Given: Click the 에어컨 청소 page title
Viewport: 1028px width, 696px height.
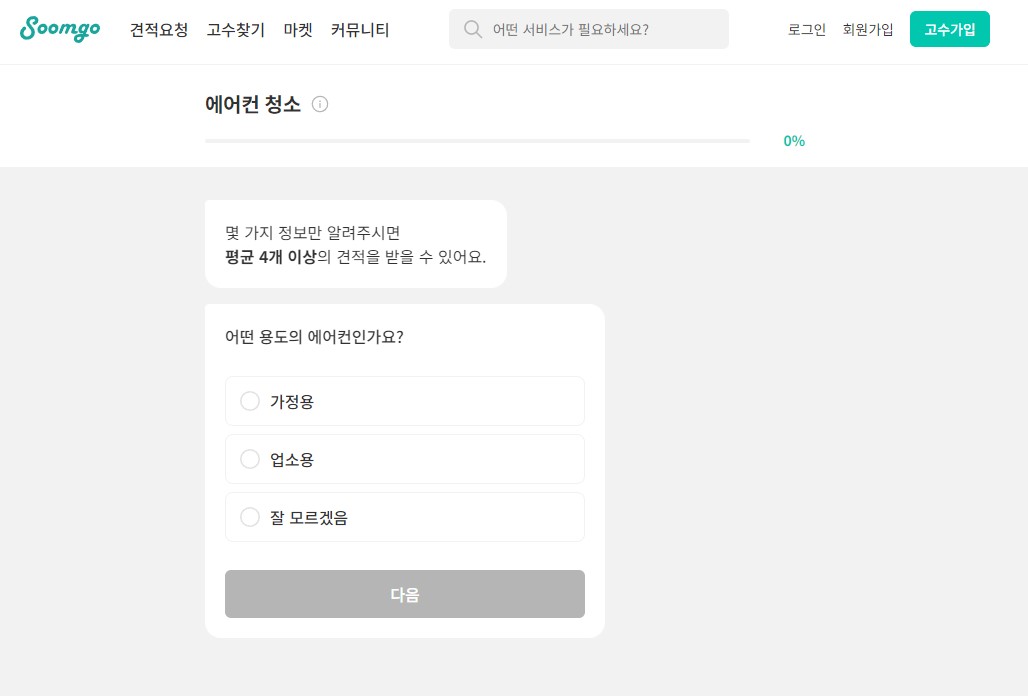Looking at the screenshot, I should coord(252,104).
